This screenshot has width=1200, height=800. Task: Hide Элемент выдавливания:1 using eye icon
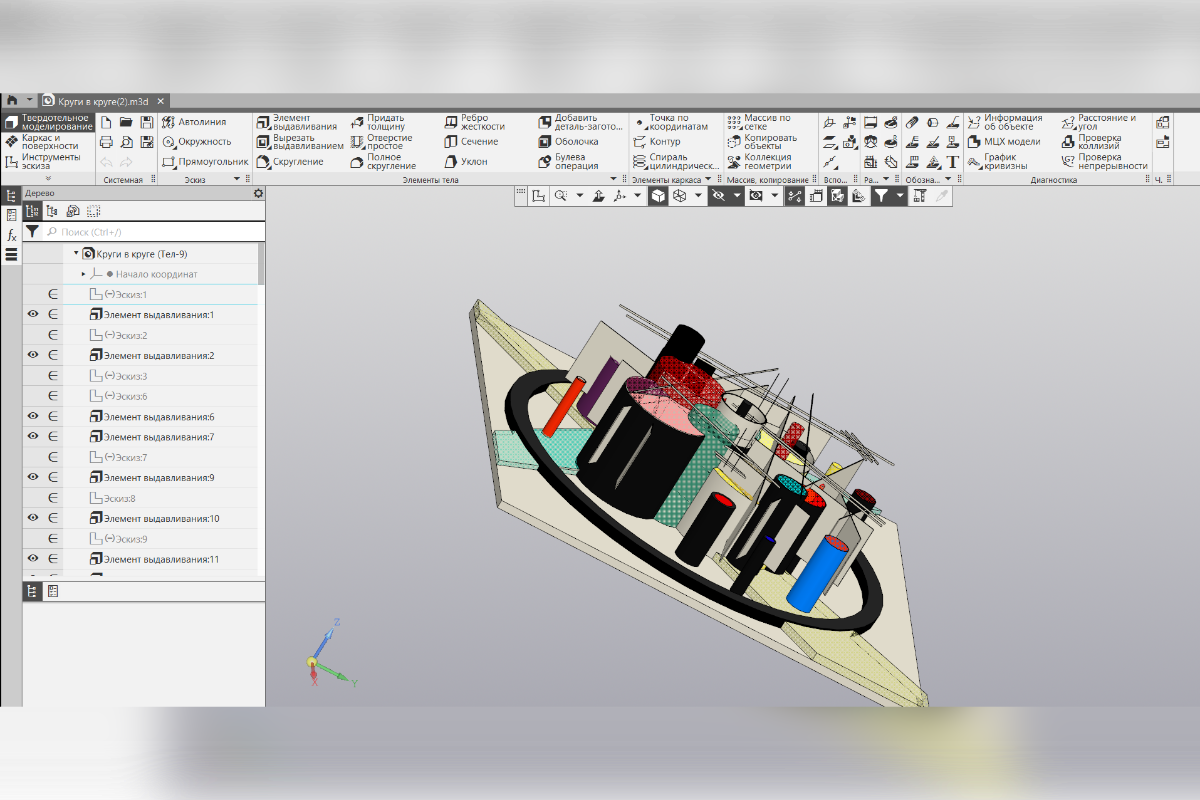[33, 314]
